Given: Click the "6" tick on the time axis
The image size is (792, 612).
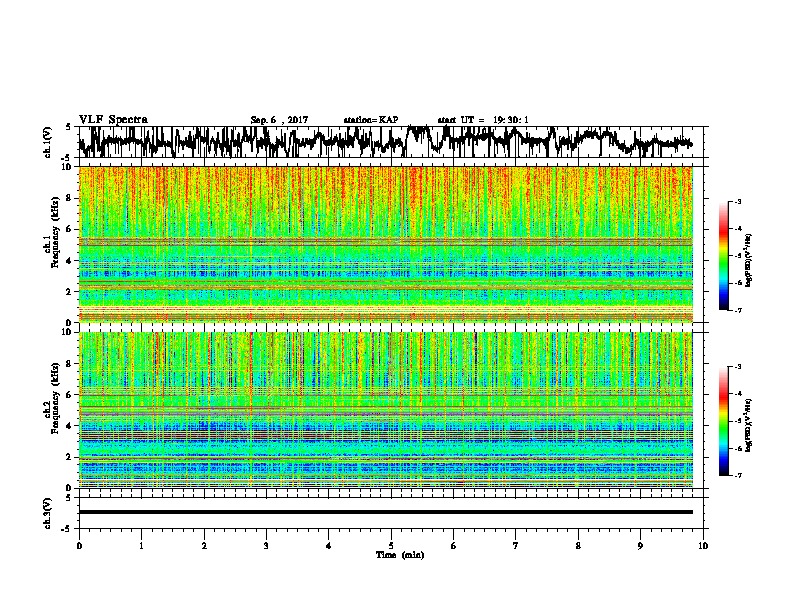Looking at the screenshot, I should pyautogui.click(x=454, y=546).
